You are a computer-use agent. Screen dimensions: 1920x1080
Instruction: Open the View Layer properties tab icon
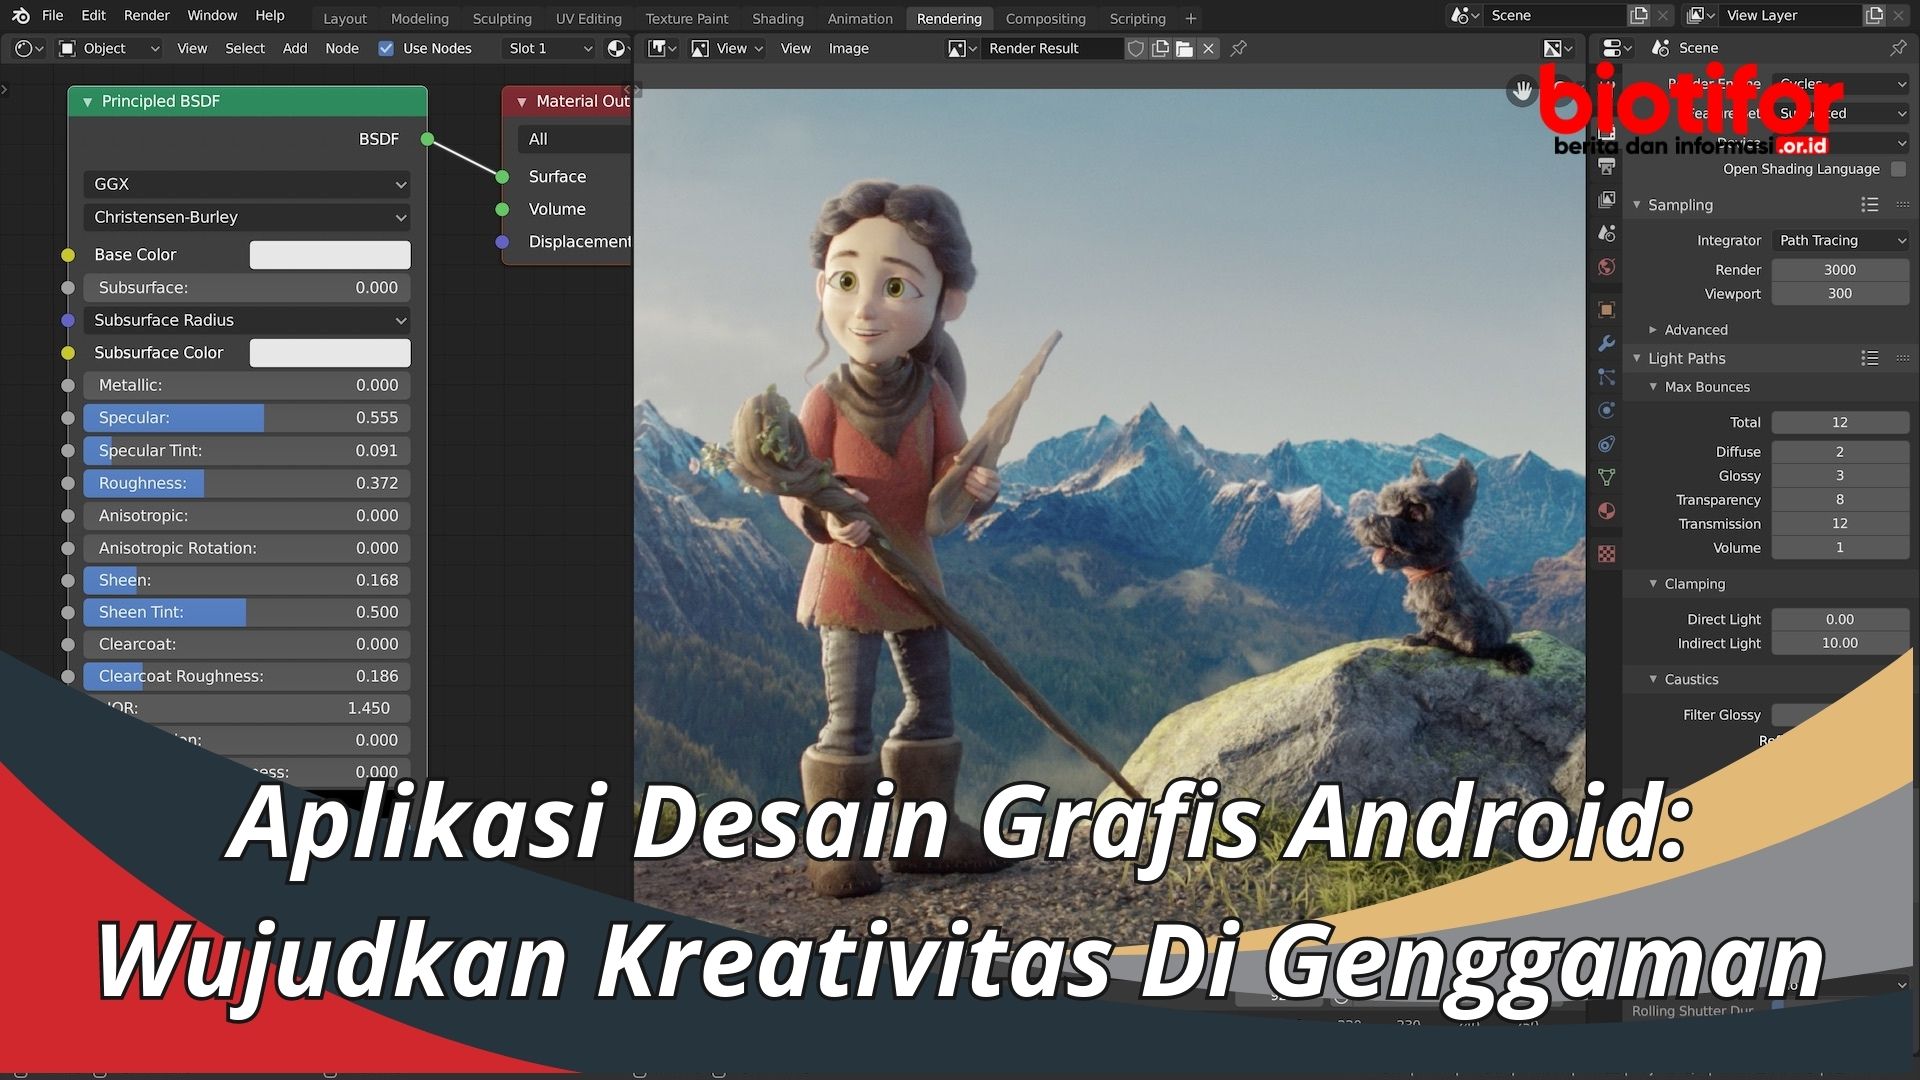pos(1607,200)
